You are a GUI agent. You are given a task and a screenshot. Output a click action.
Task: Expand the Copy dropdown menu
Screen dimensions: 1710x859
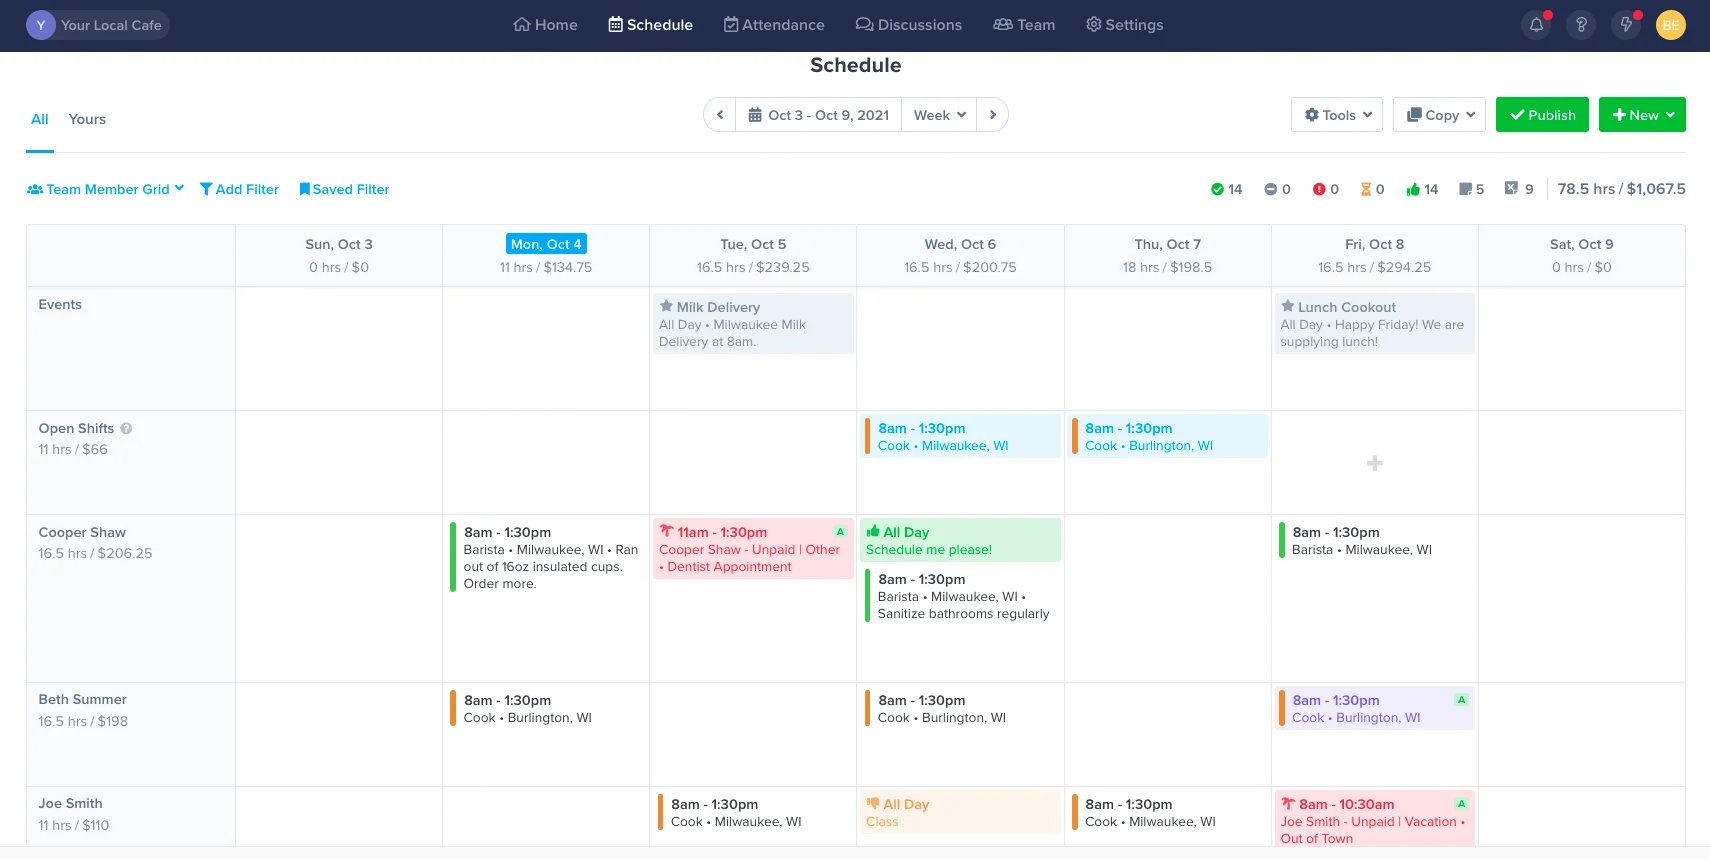(1439, 115)
